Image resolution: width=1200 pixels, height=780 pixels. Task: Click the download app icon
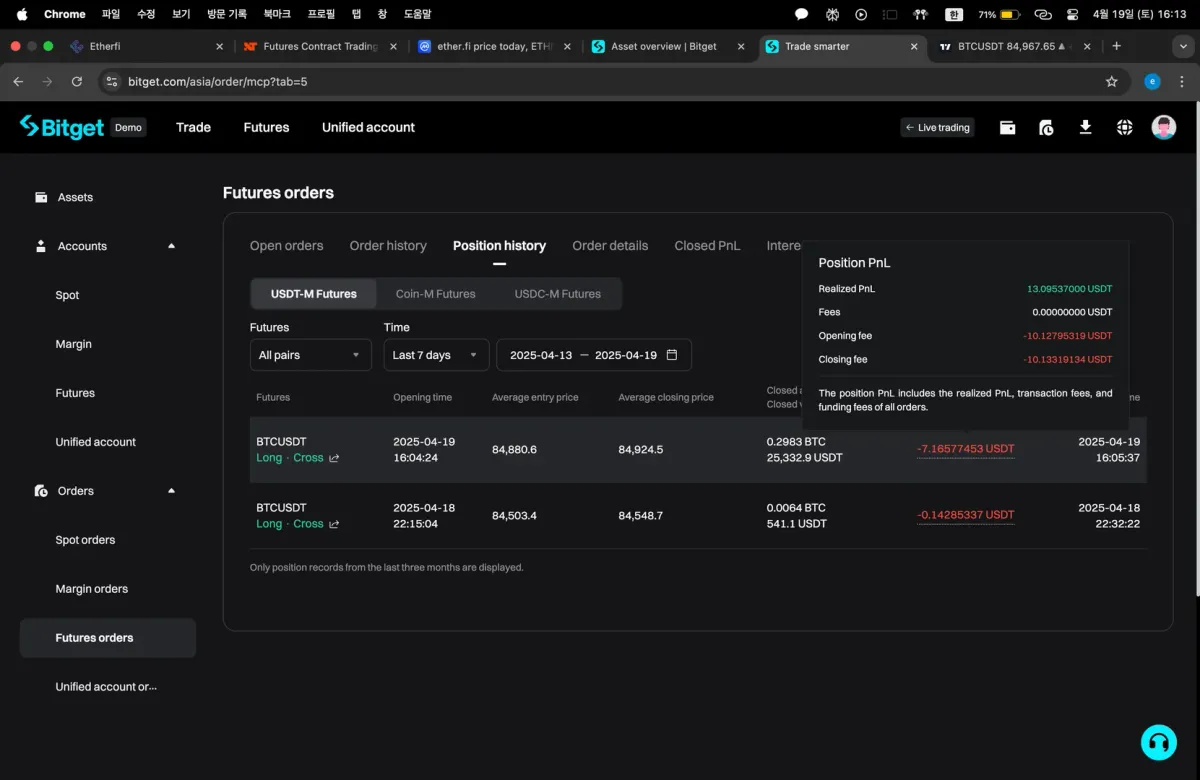pos(1085,128)
